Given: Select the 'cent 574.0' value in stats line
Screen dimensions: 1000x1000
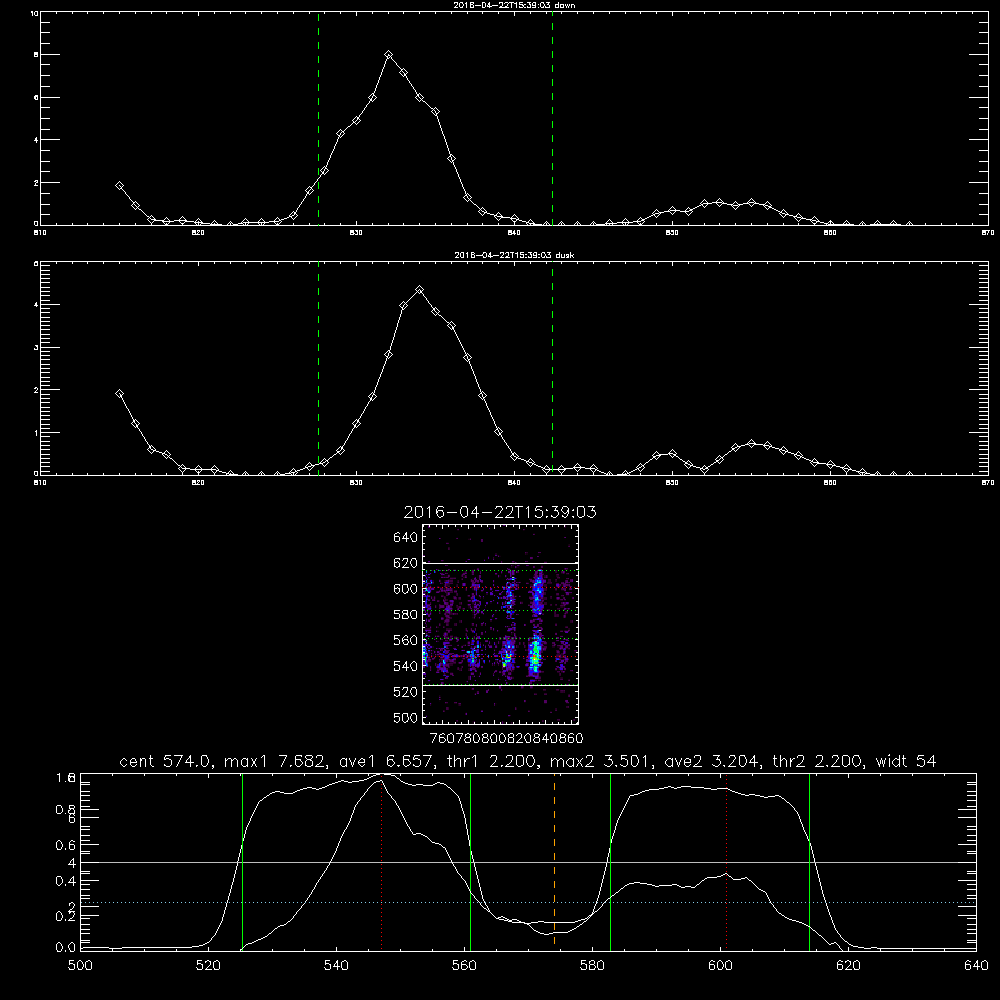Looking at the screenshot, I should click(166, 761).
